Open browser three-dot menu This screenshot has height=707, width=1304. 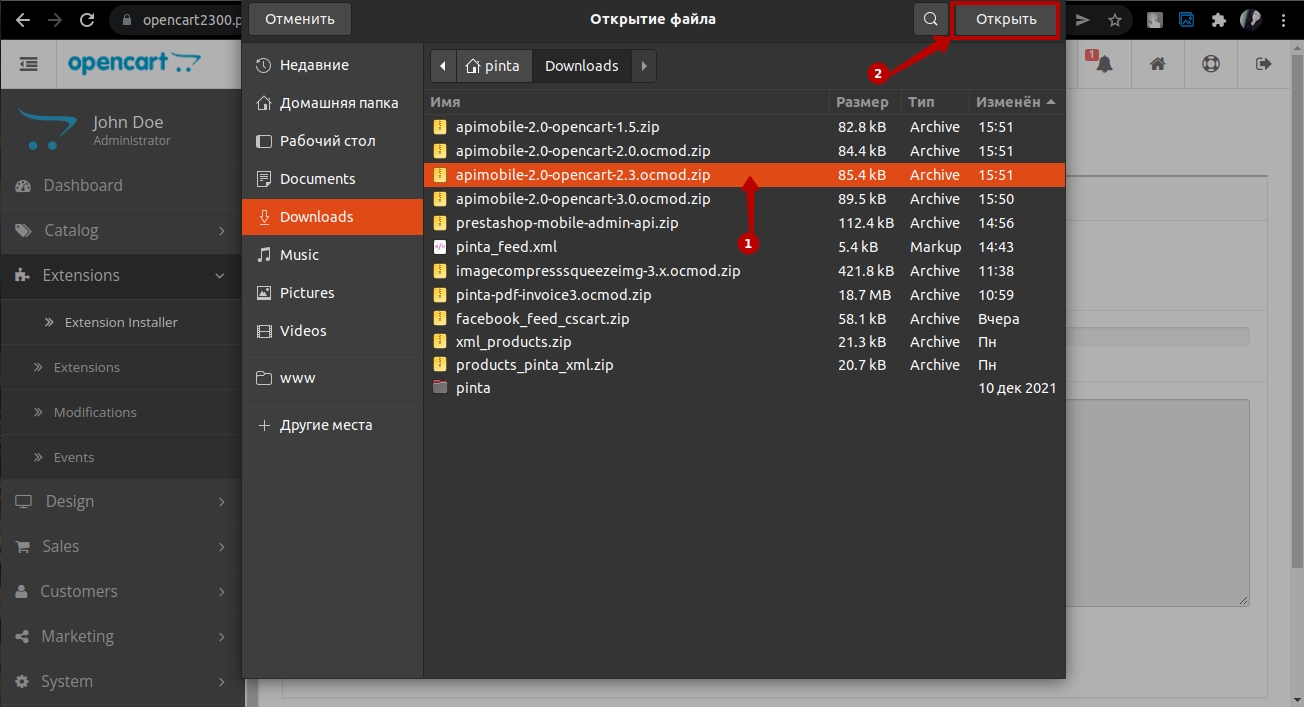pos(1282,19)
